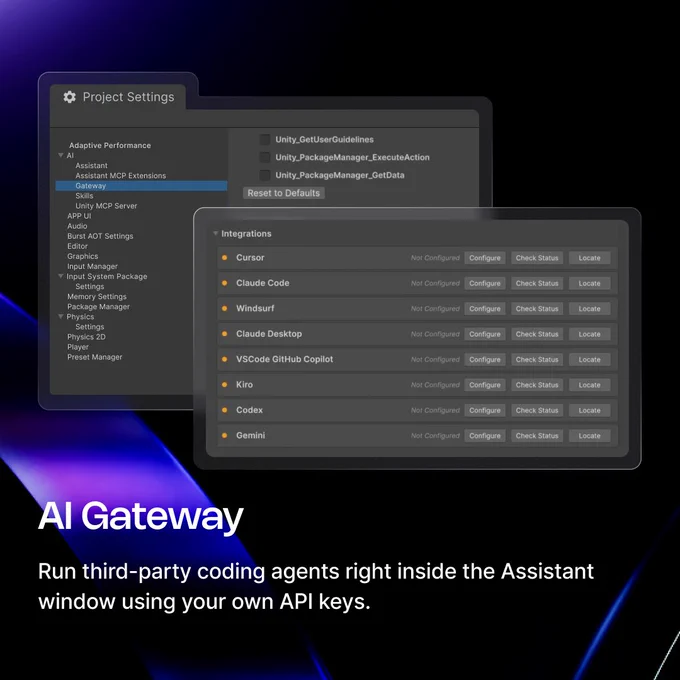Configure the Windsurf integration

(485, 308)
